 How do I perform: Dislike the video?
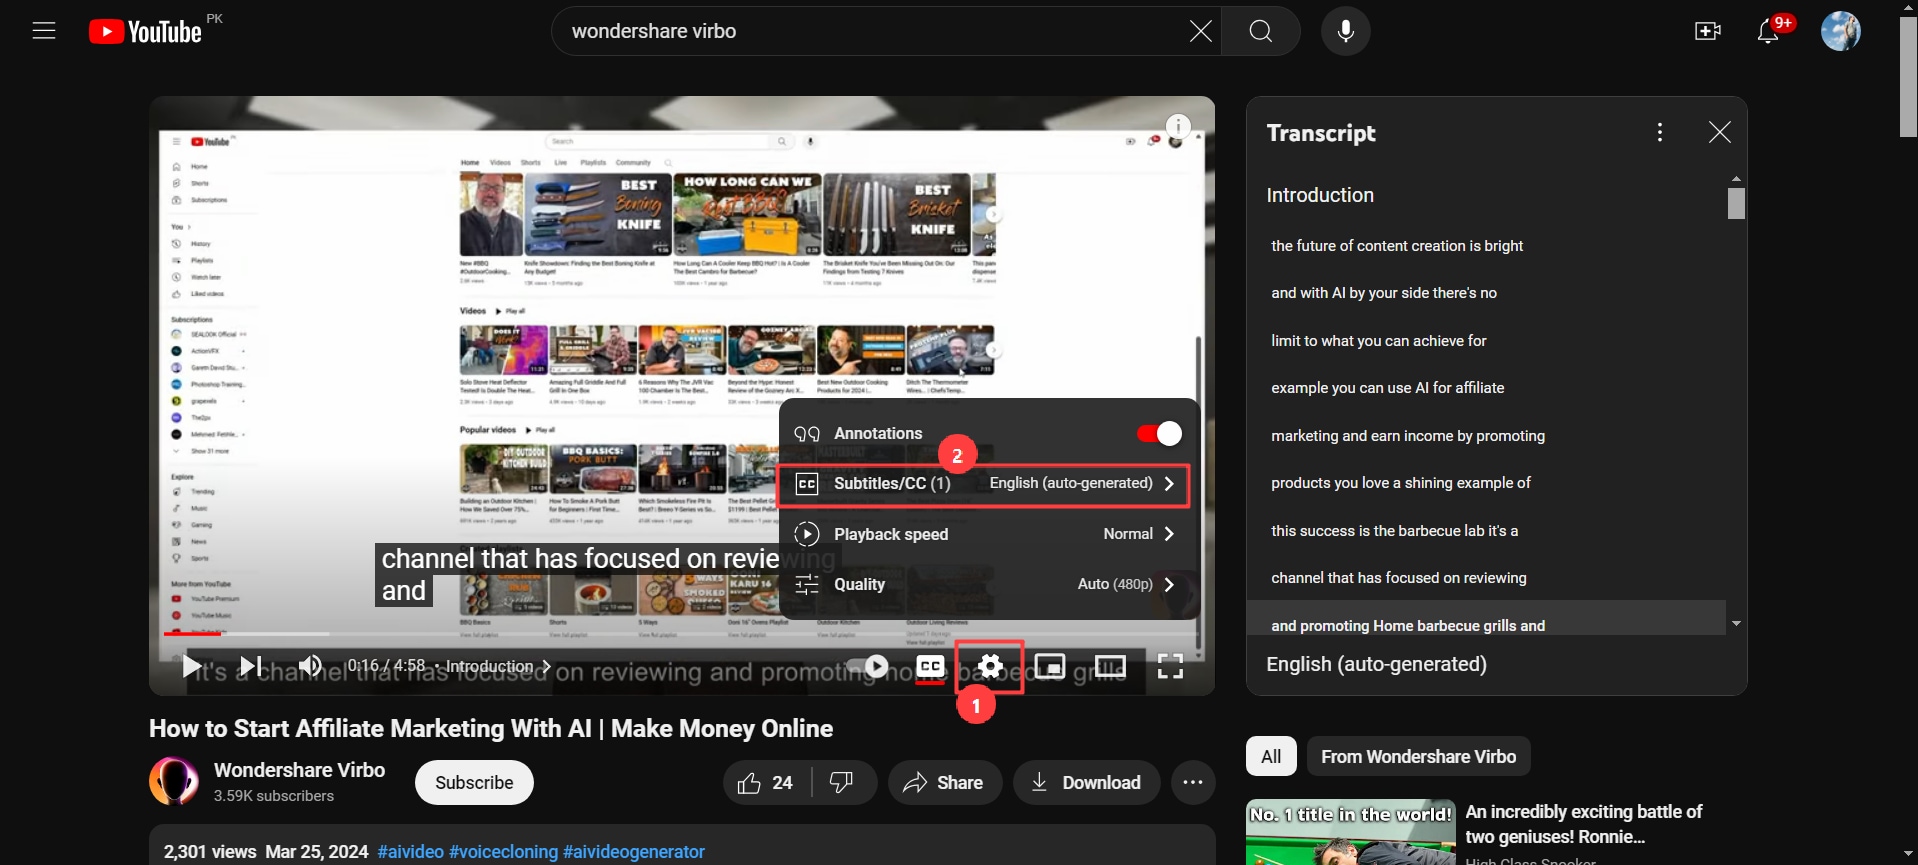point(842,782)
